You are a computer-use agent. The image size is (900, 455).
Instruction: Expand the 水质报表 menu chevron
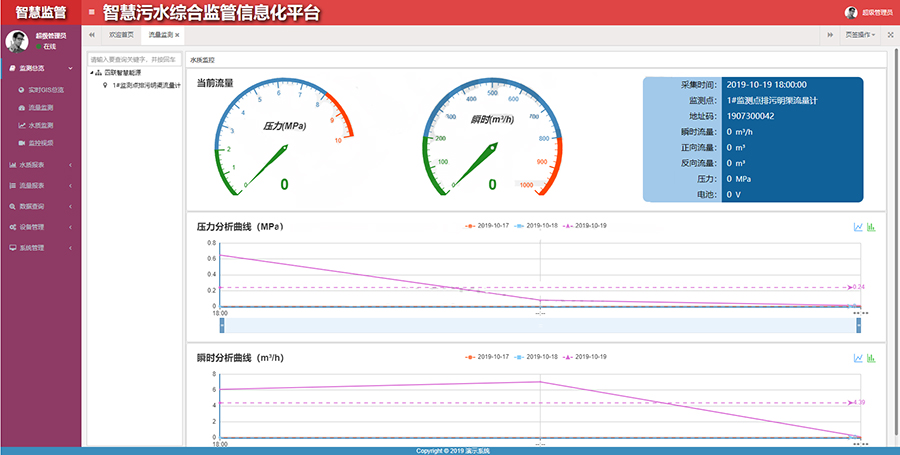[x=71, y=165]
